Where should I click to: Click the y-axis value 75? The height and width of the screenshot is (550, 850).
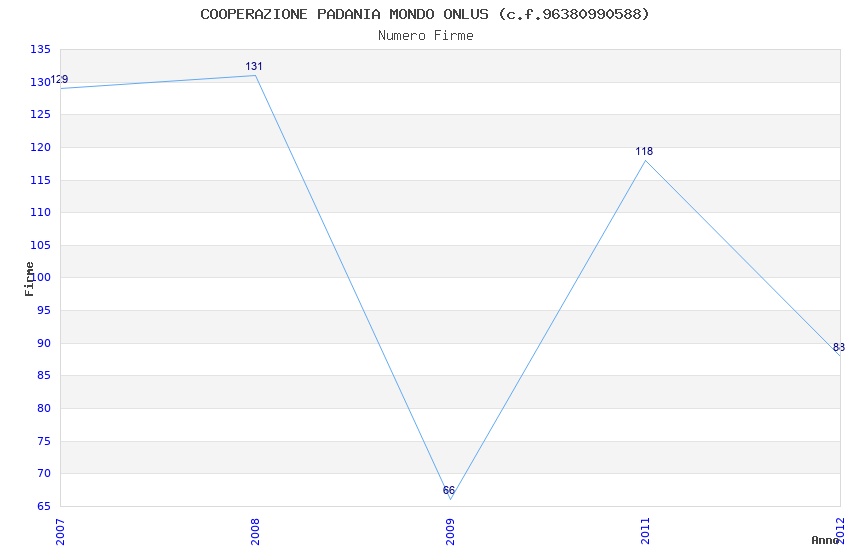coord(43,441)
